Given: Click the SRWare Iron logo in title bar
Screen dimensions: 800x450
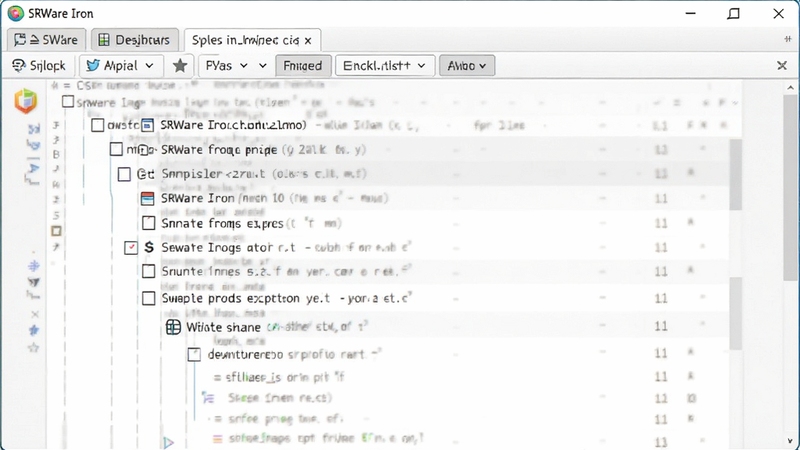Looking at the screenshot, I should tap(15, 14).
